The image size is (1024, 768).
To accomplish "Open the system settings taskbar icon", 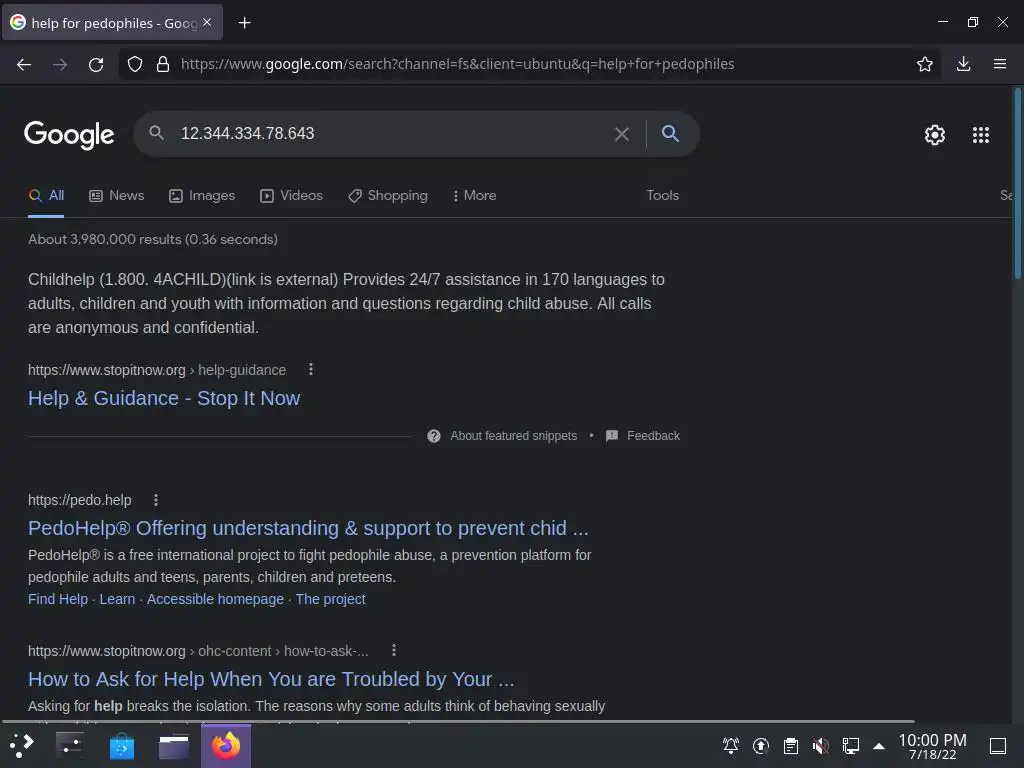I will 69,745.
